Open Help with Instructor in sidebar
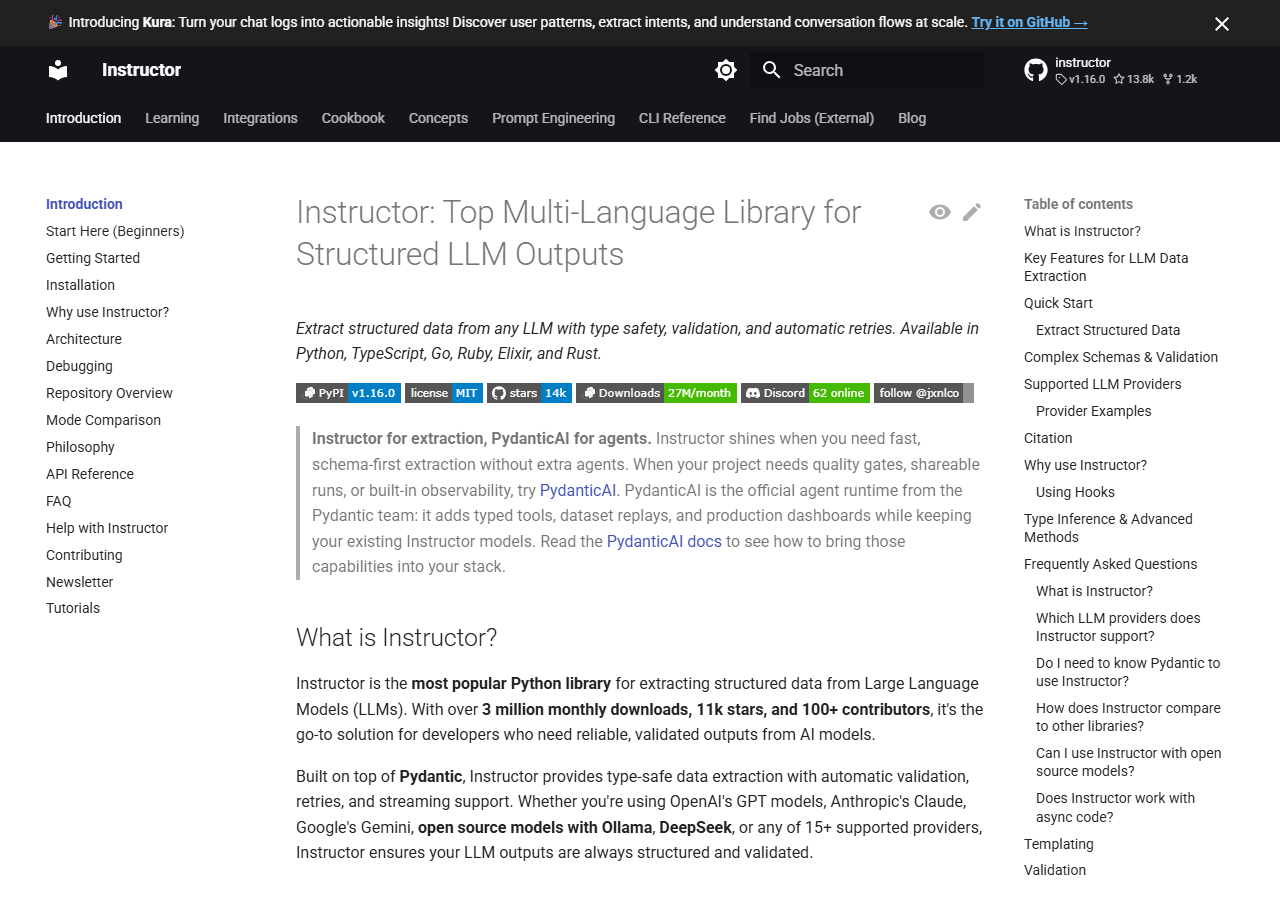Viewport: 1280px width, 900px height. tap(107, 528)
